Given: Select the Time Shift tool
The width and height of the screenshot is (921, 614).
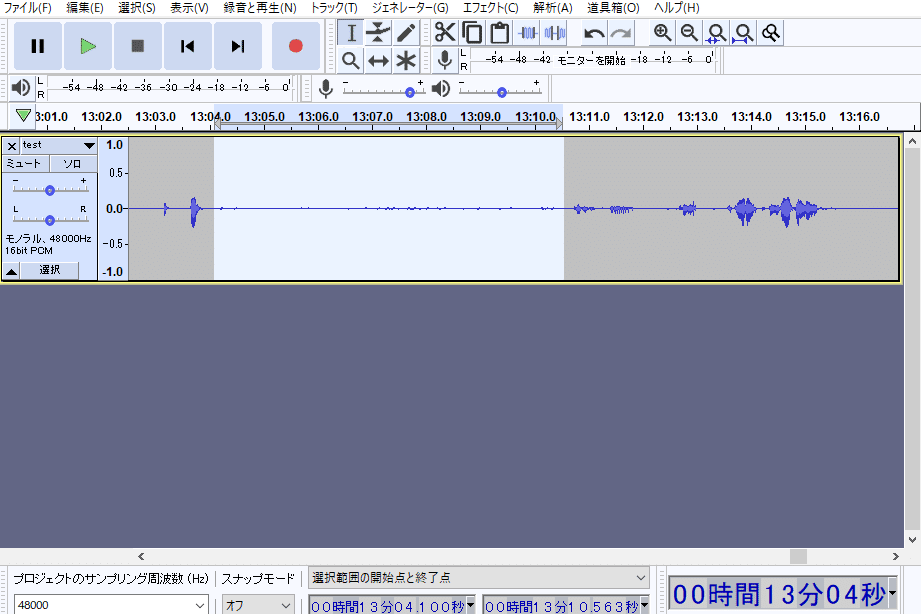Looking at the screenshot, I should click(x=378, y=61).
